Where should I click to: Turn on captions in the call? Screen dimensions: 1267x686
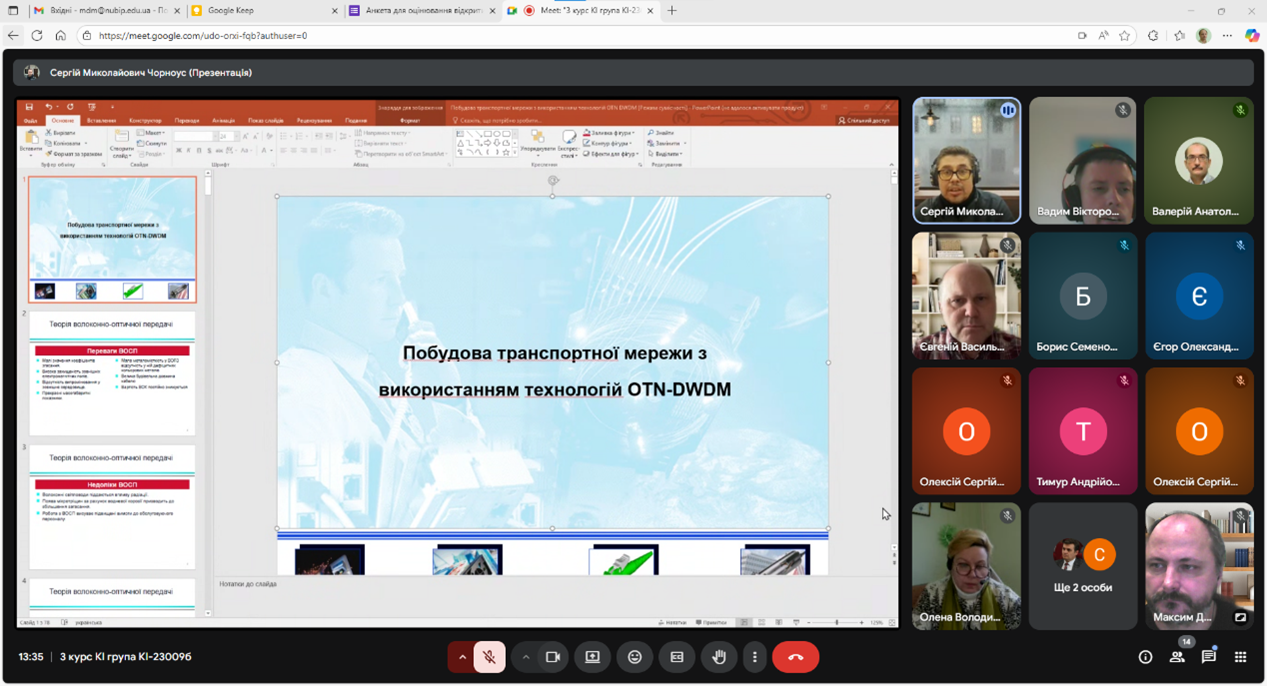[677, 657]
